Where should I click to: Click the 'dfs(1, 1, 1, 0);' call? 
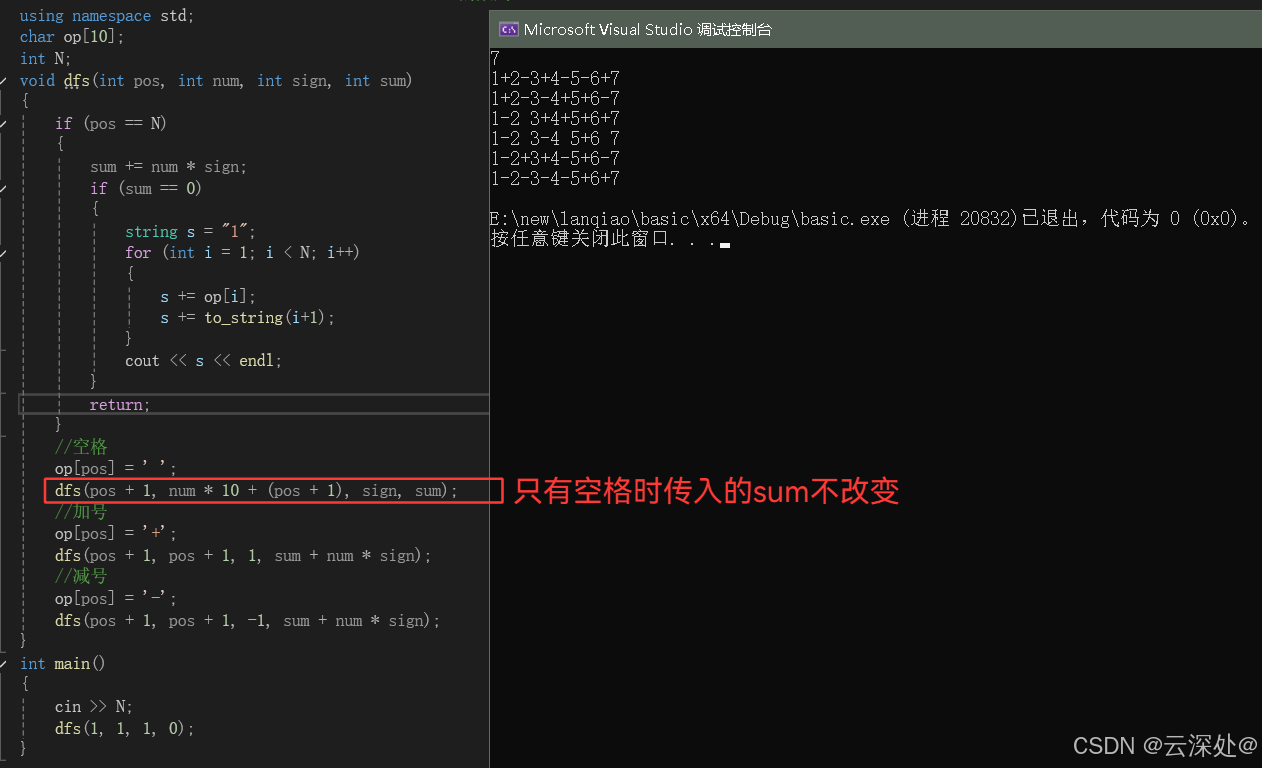coord(124,729)
